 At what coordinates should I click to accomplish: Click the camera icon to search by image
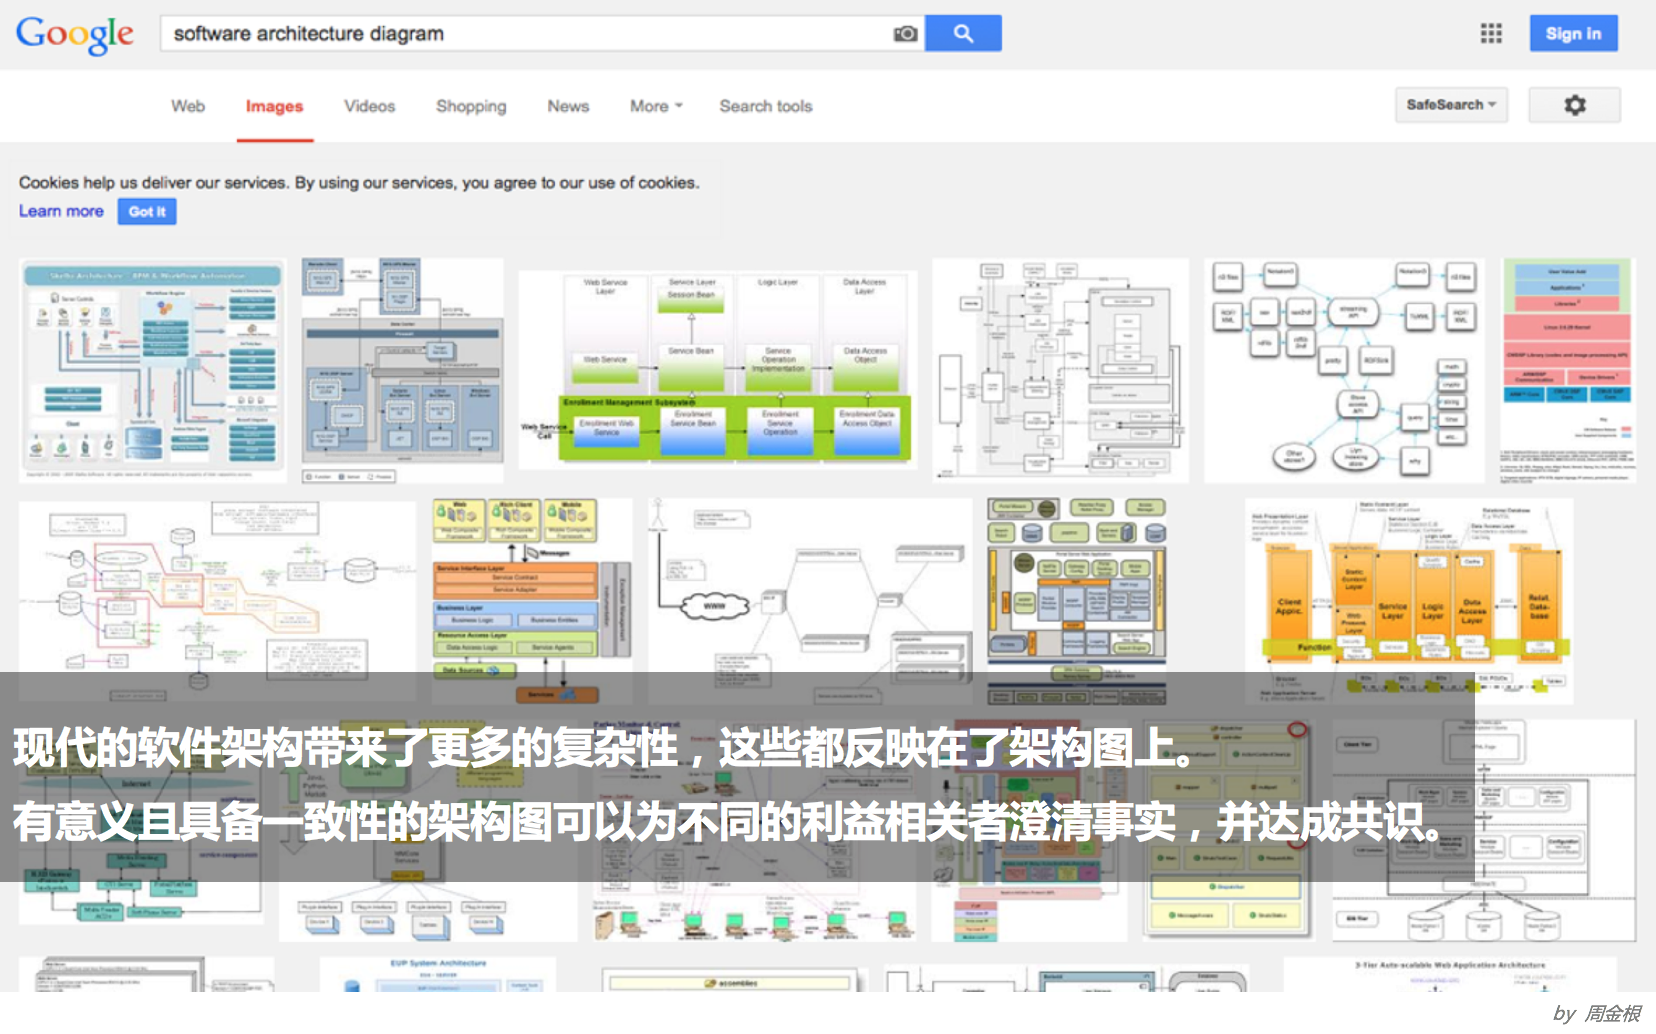903,33
